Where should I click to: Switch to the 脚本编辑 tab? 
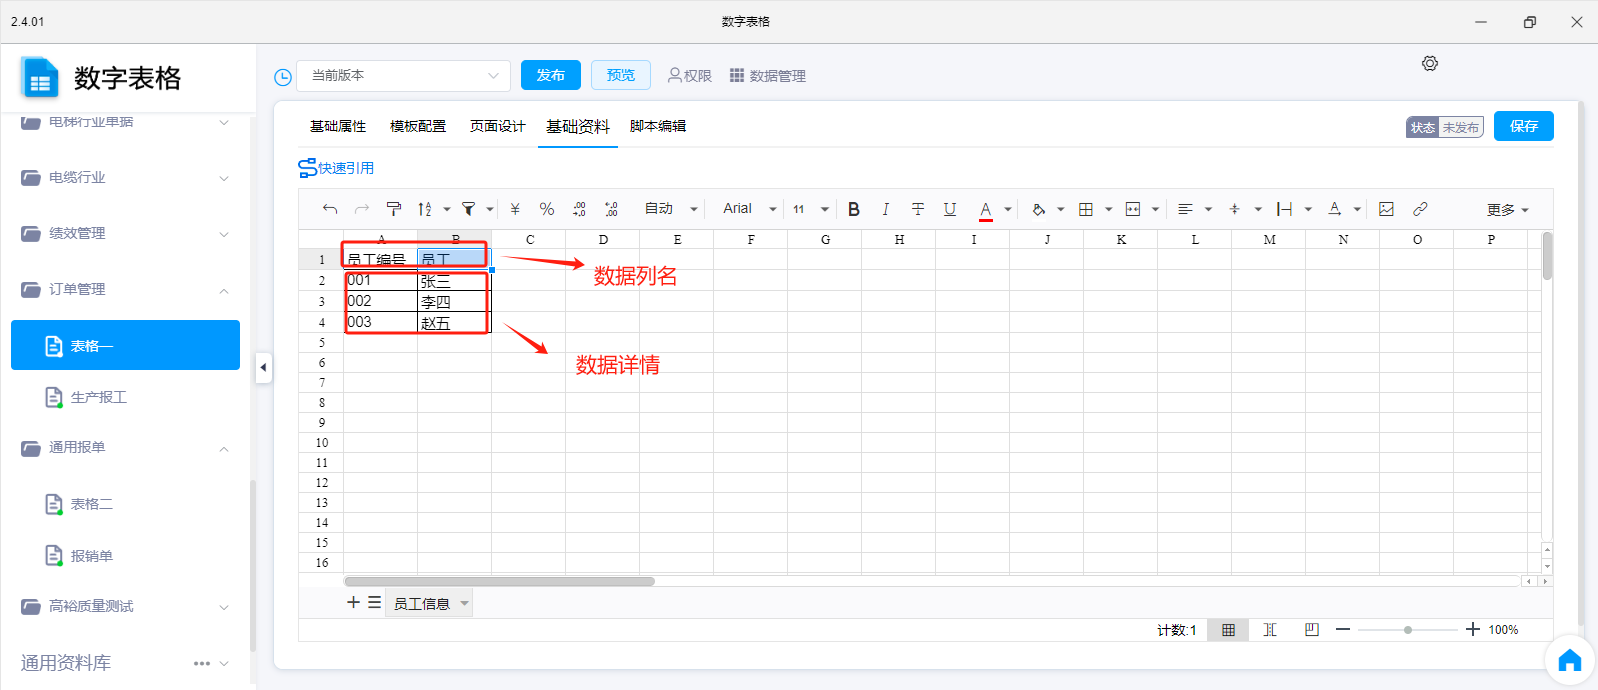658,127
